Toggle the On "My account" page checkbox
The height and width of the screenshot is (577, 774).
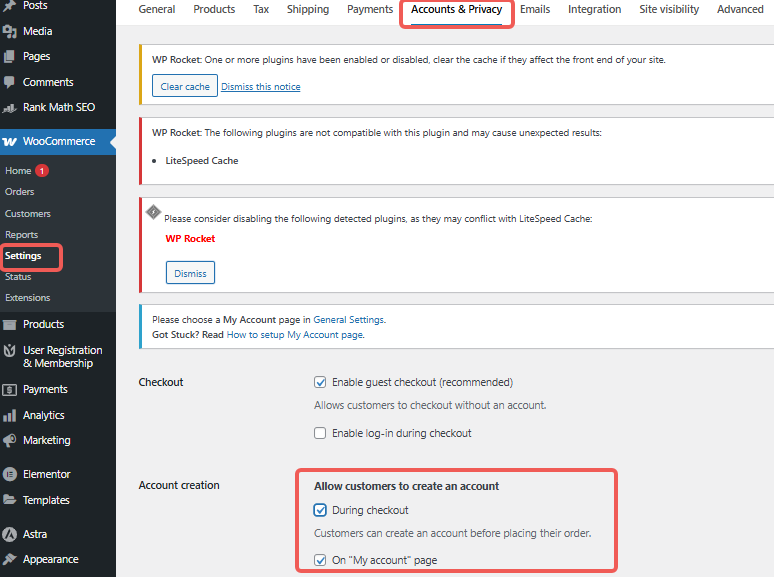pyautogui.click(x=320, y=560)
